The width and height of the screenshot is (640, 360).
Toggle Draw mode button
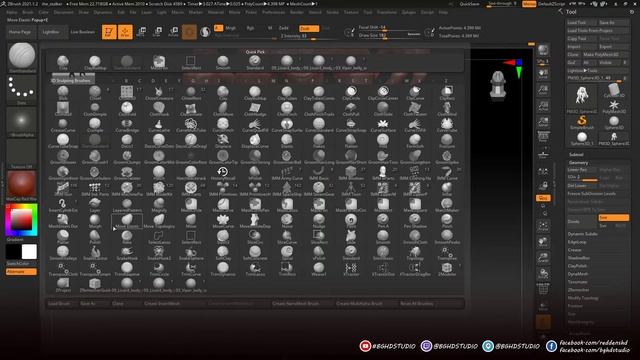[125, 32]
